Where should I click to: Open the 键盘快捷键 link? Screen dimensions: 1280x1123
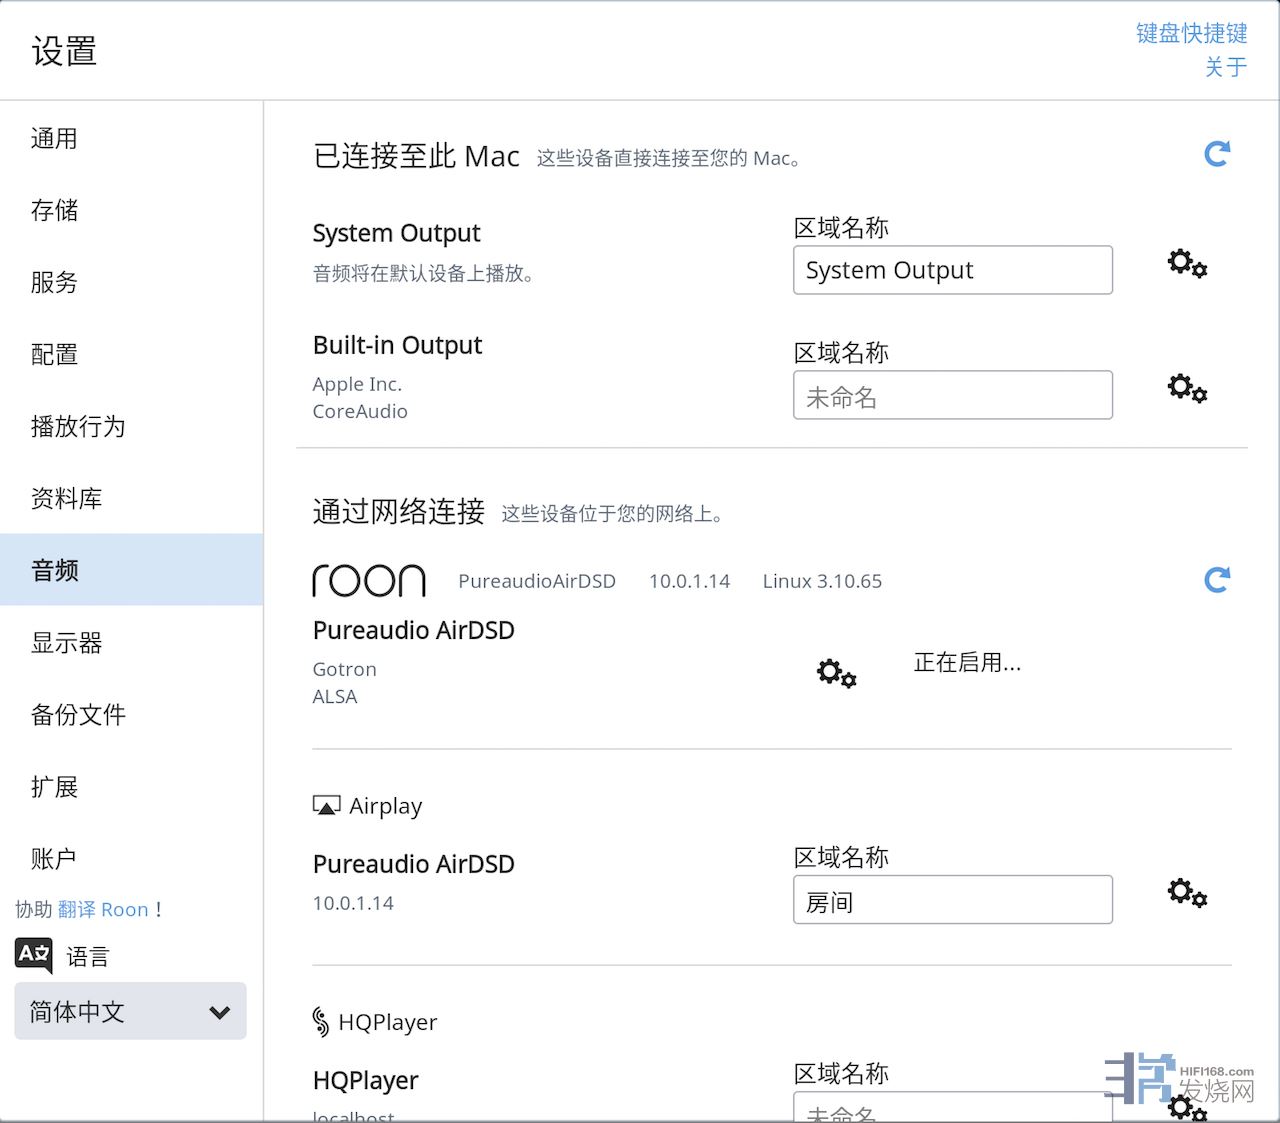coord(1191,34)
